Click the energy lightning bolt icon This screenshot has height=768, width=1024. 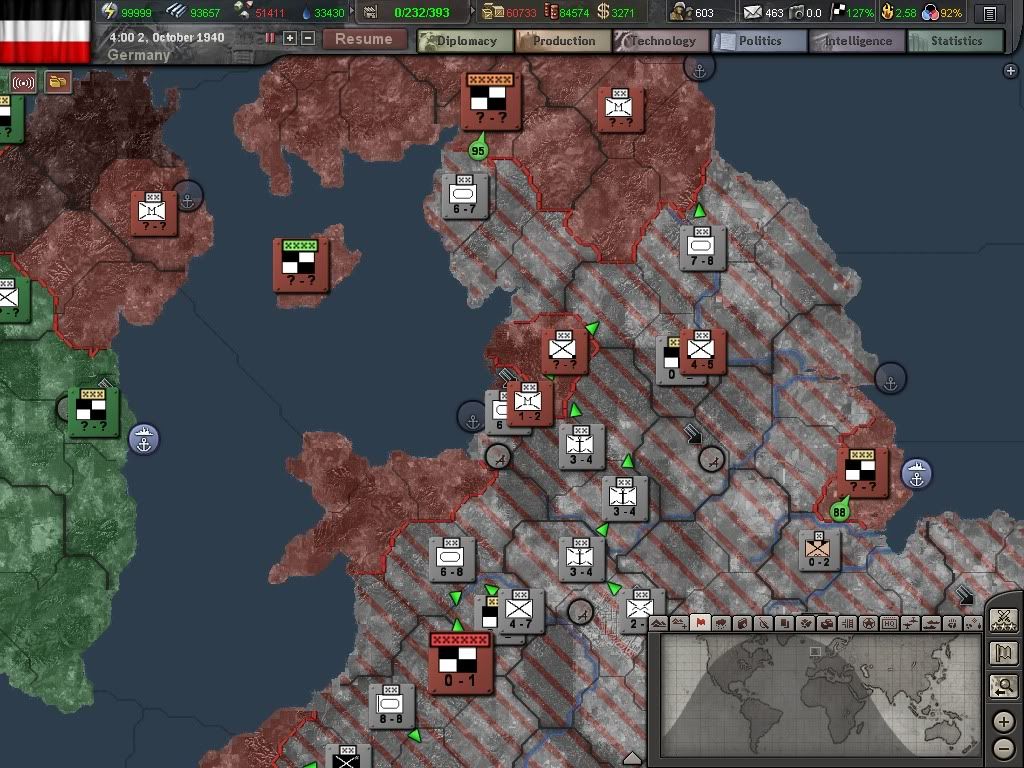[x=109, y=11]
